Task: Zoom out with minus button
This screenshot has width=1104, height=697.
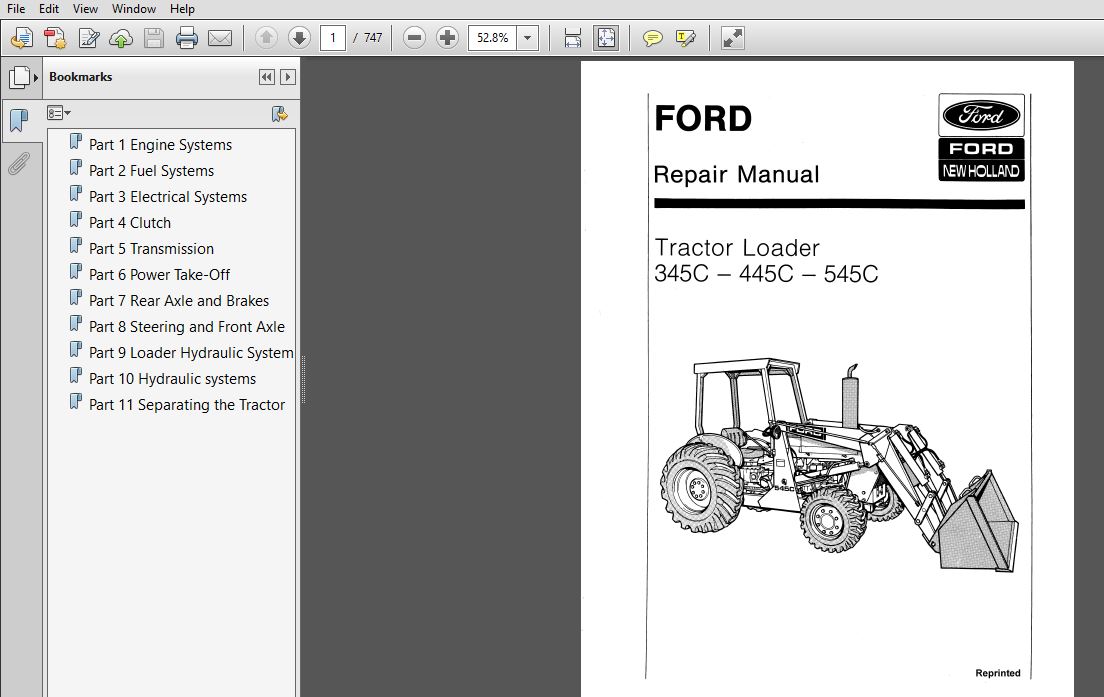Action: tap(415, 38)
